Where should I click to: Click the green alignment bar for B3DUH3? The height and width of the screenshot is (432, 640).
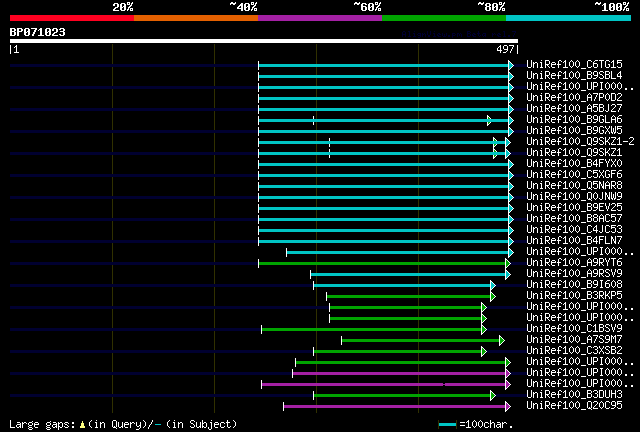tap(403, 395)
